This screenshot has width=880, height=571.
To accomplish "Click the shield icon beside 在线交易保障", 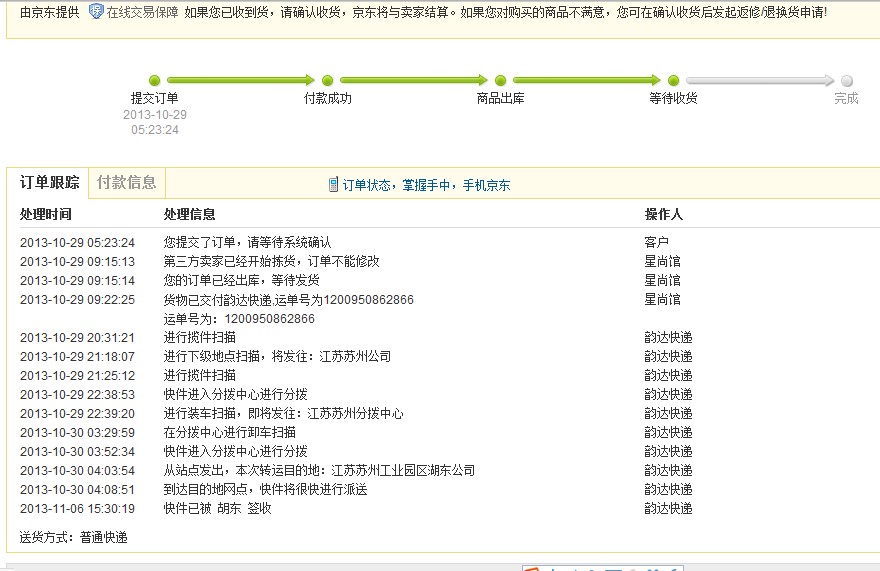I will 96,11.
